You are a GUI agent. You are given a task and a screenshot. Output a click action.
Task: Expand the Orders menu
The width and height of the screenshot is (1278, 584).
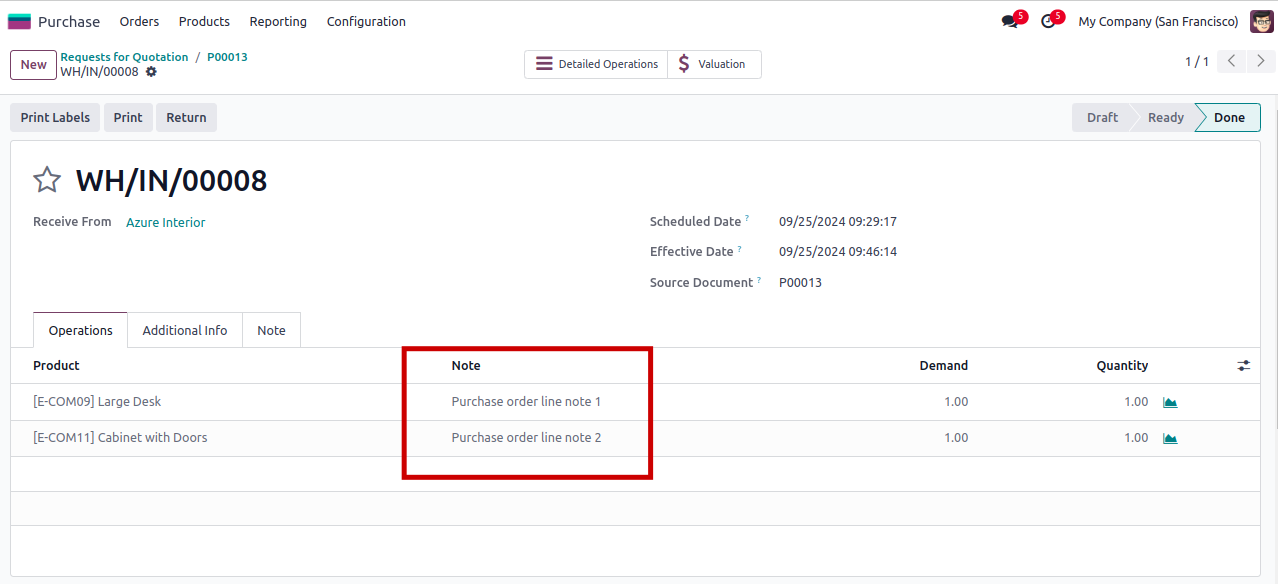139,21
